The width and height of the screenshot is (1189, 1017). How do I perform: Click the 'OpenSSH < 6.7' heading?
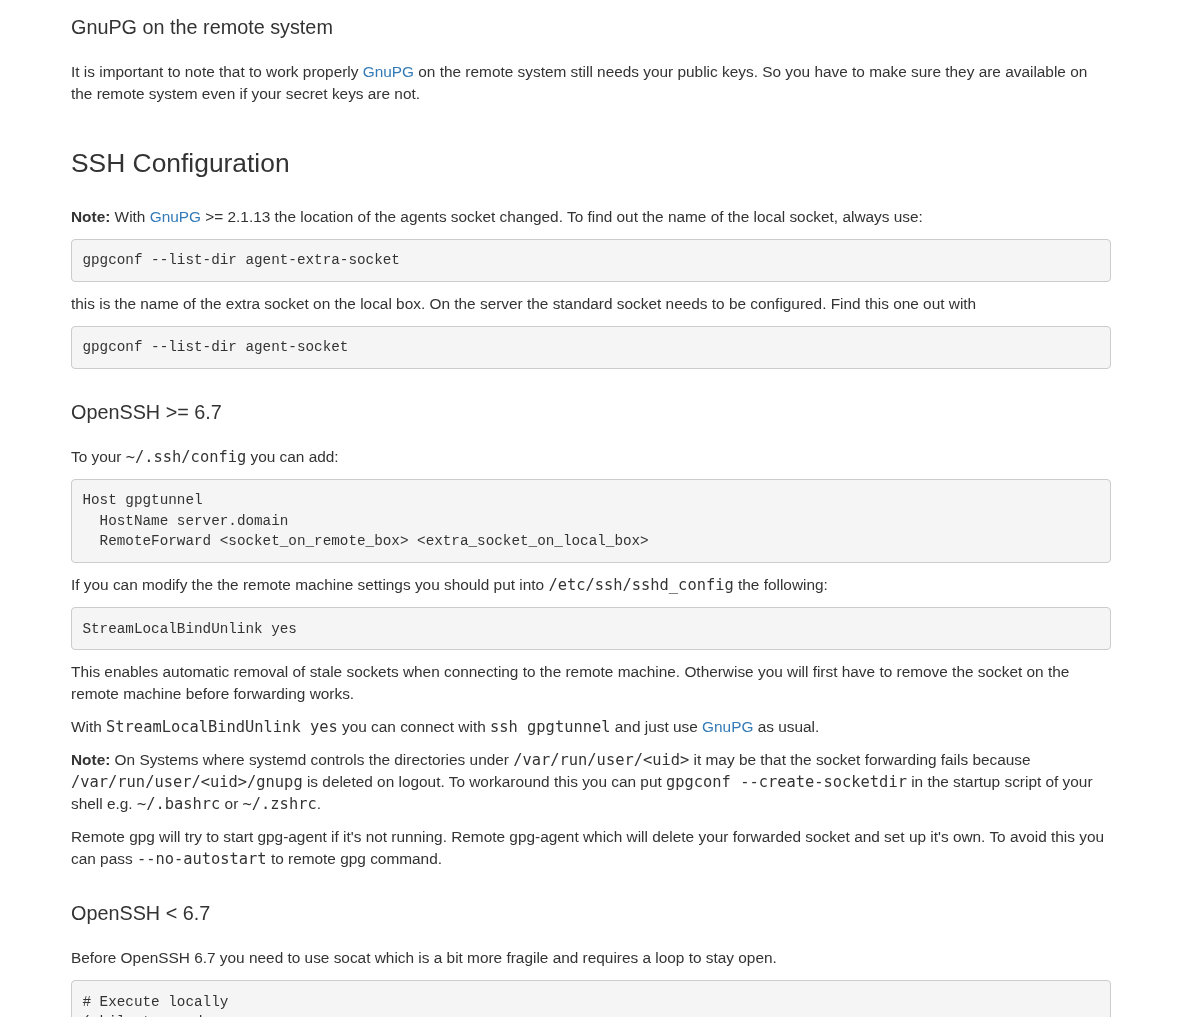click(x=140, y=913)
